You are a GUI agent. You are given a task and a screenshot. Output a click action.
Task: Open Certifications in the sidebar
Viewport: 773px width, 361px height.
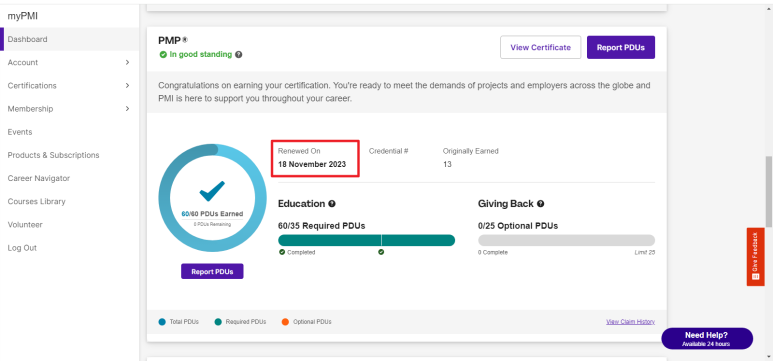click(x=32, y=86)
